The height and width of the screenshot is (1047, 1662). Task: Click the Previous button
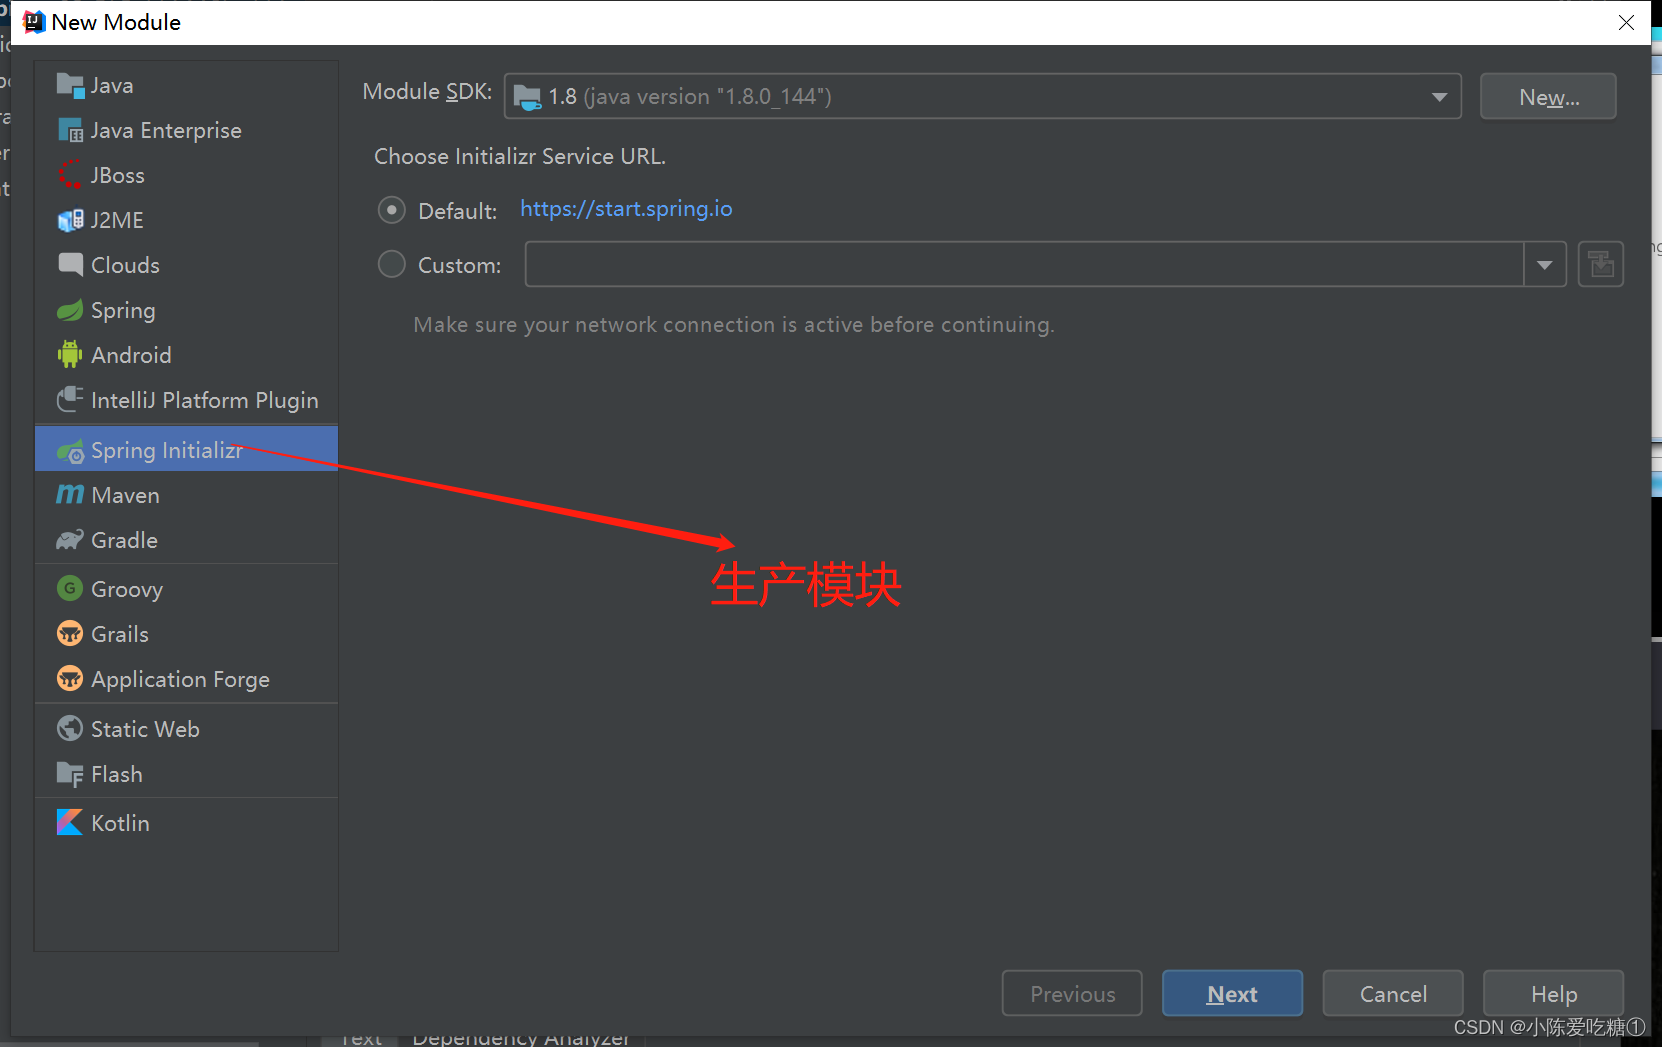pyautogui.click(x=1072, y=994)
